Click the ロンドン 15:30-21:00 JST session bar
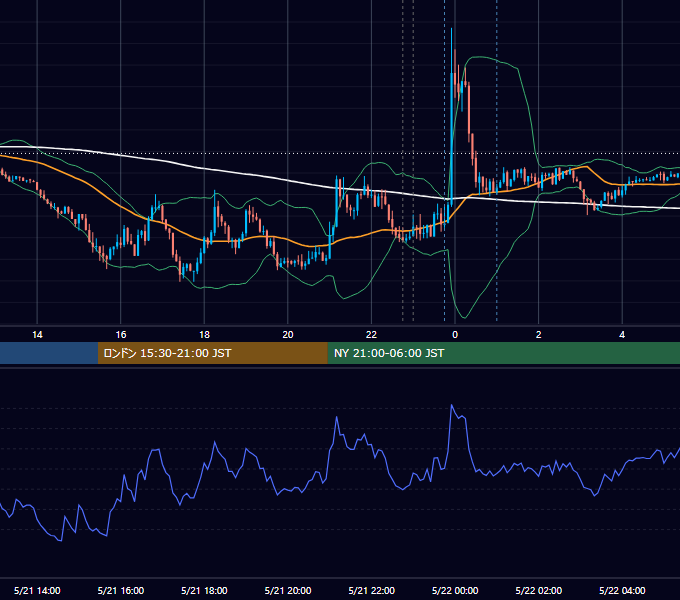This screenshot has height=600, width=680. tap(212, 353)
